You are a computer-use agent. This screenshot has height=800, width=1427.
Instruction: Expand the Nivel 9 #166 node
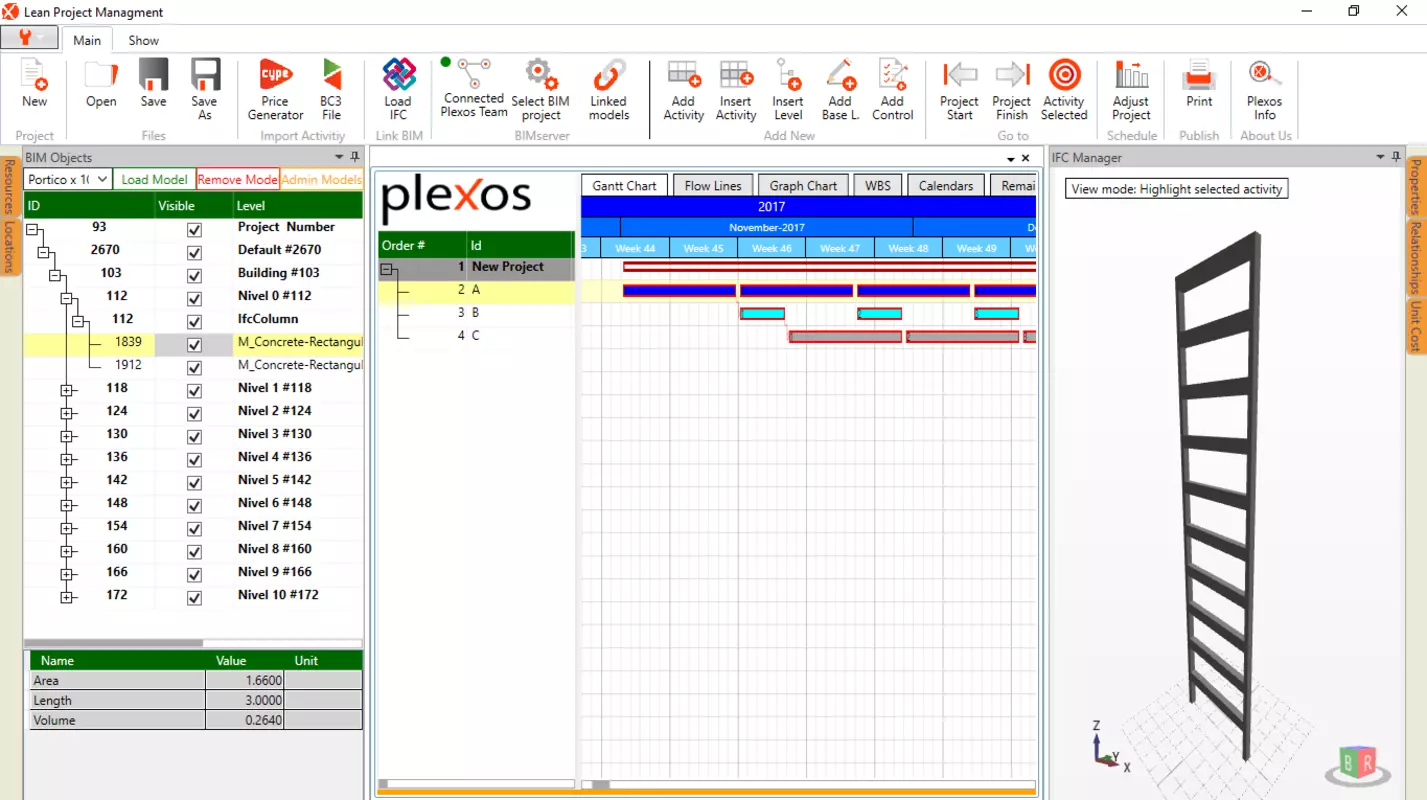(67, 574)
